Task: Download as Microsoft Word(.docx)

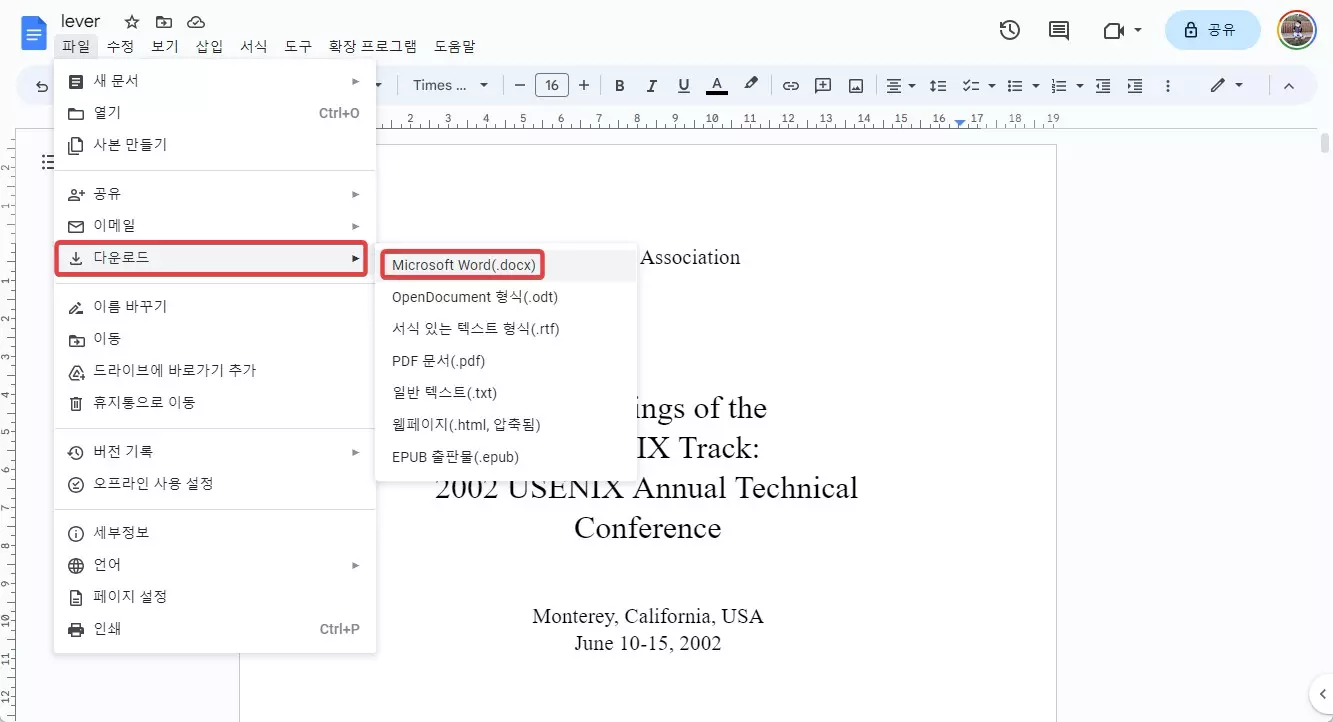Action: pyautogui.click(x=462, y=264)
